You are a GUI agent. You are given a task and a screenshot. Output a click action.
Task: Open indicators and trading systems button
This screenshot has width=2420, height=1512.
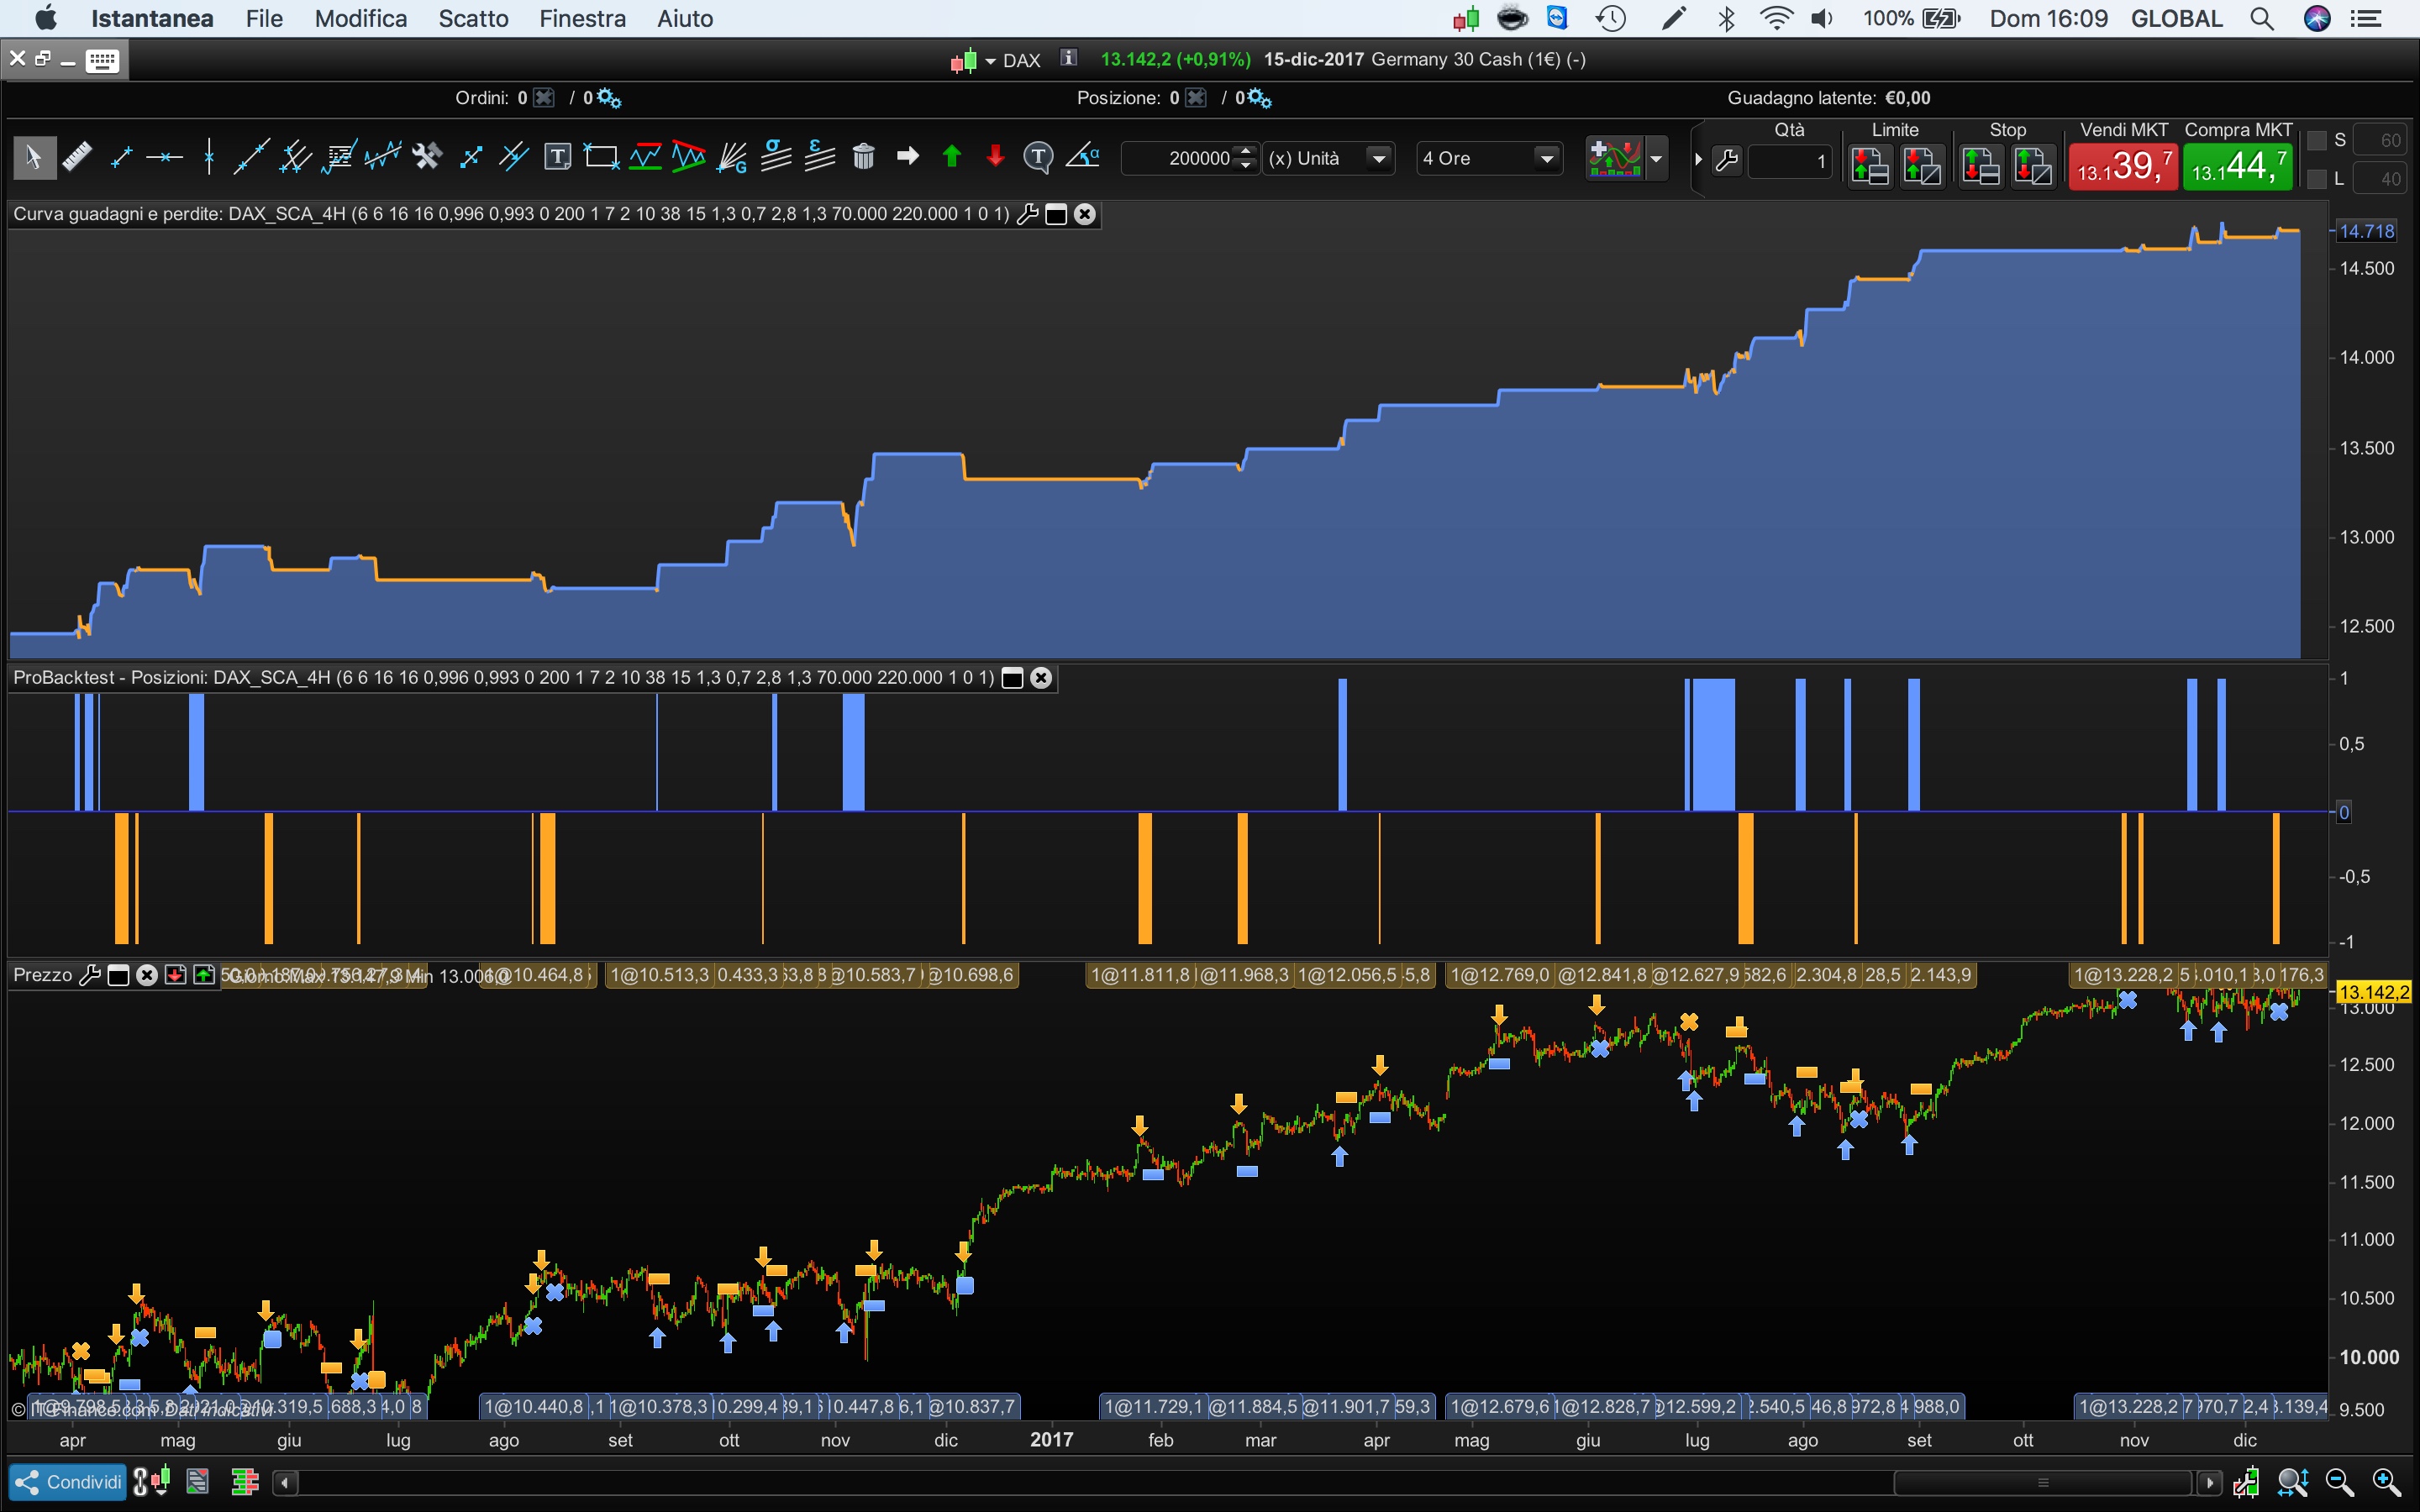[x=1614, y=158]
